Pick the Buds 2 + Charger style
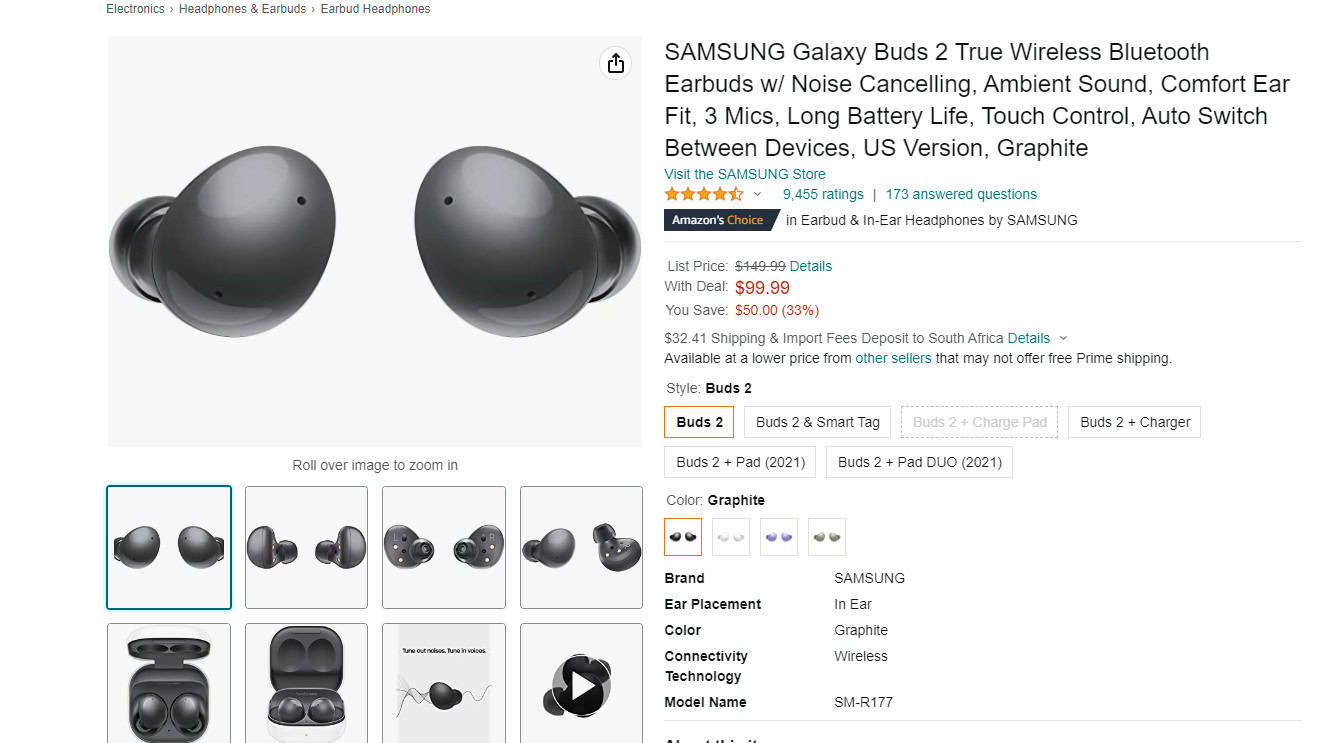The width and height of the screenshot is (1321, 743). 1134,422
